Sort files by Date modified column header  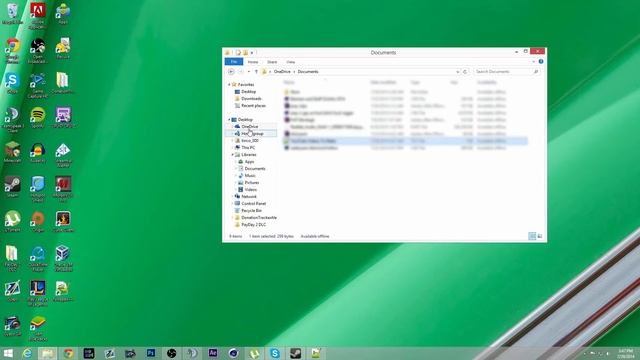tap(383, 82)
